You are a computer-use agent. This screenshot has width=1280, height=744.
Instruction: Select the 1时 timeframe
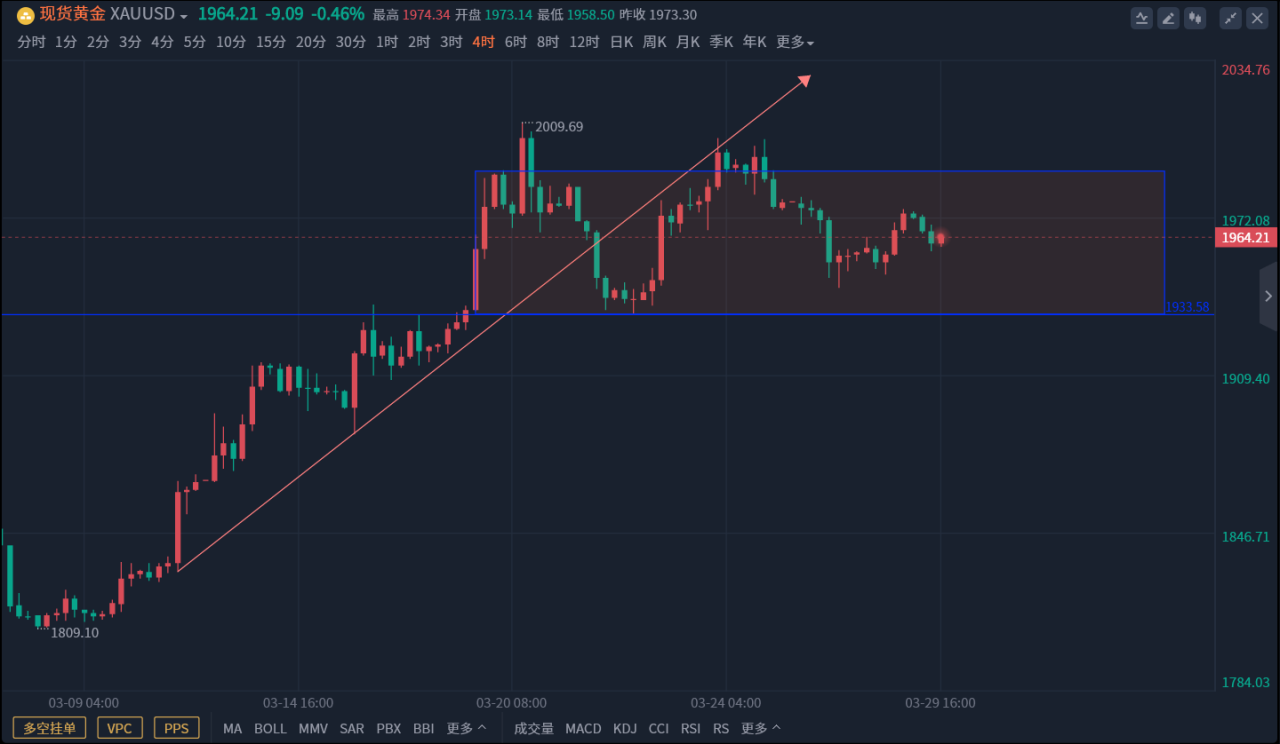(387, 42)
